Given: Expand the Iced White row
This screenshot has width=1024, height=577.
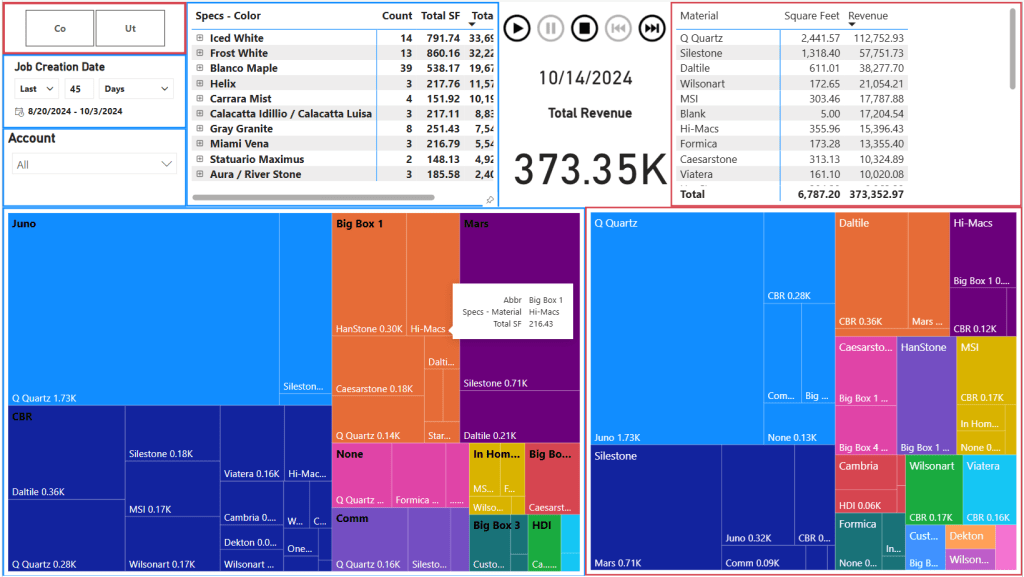Looking at the screenshot, I should (200, 38).
